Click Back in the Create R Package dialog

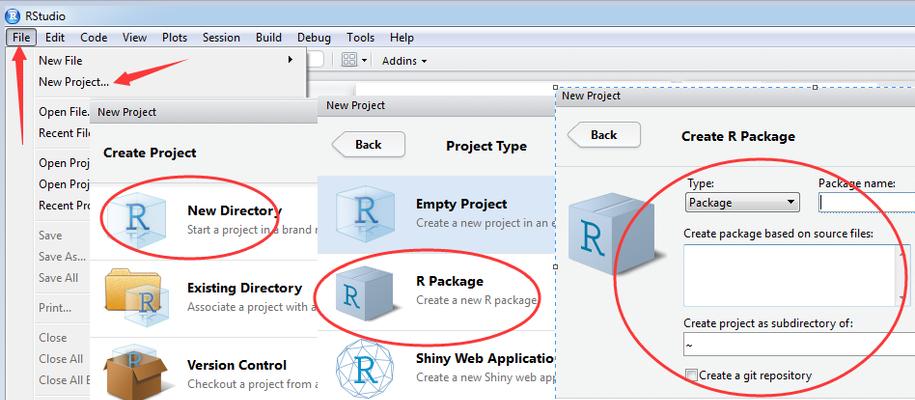(604, 134)
